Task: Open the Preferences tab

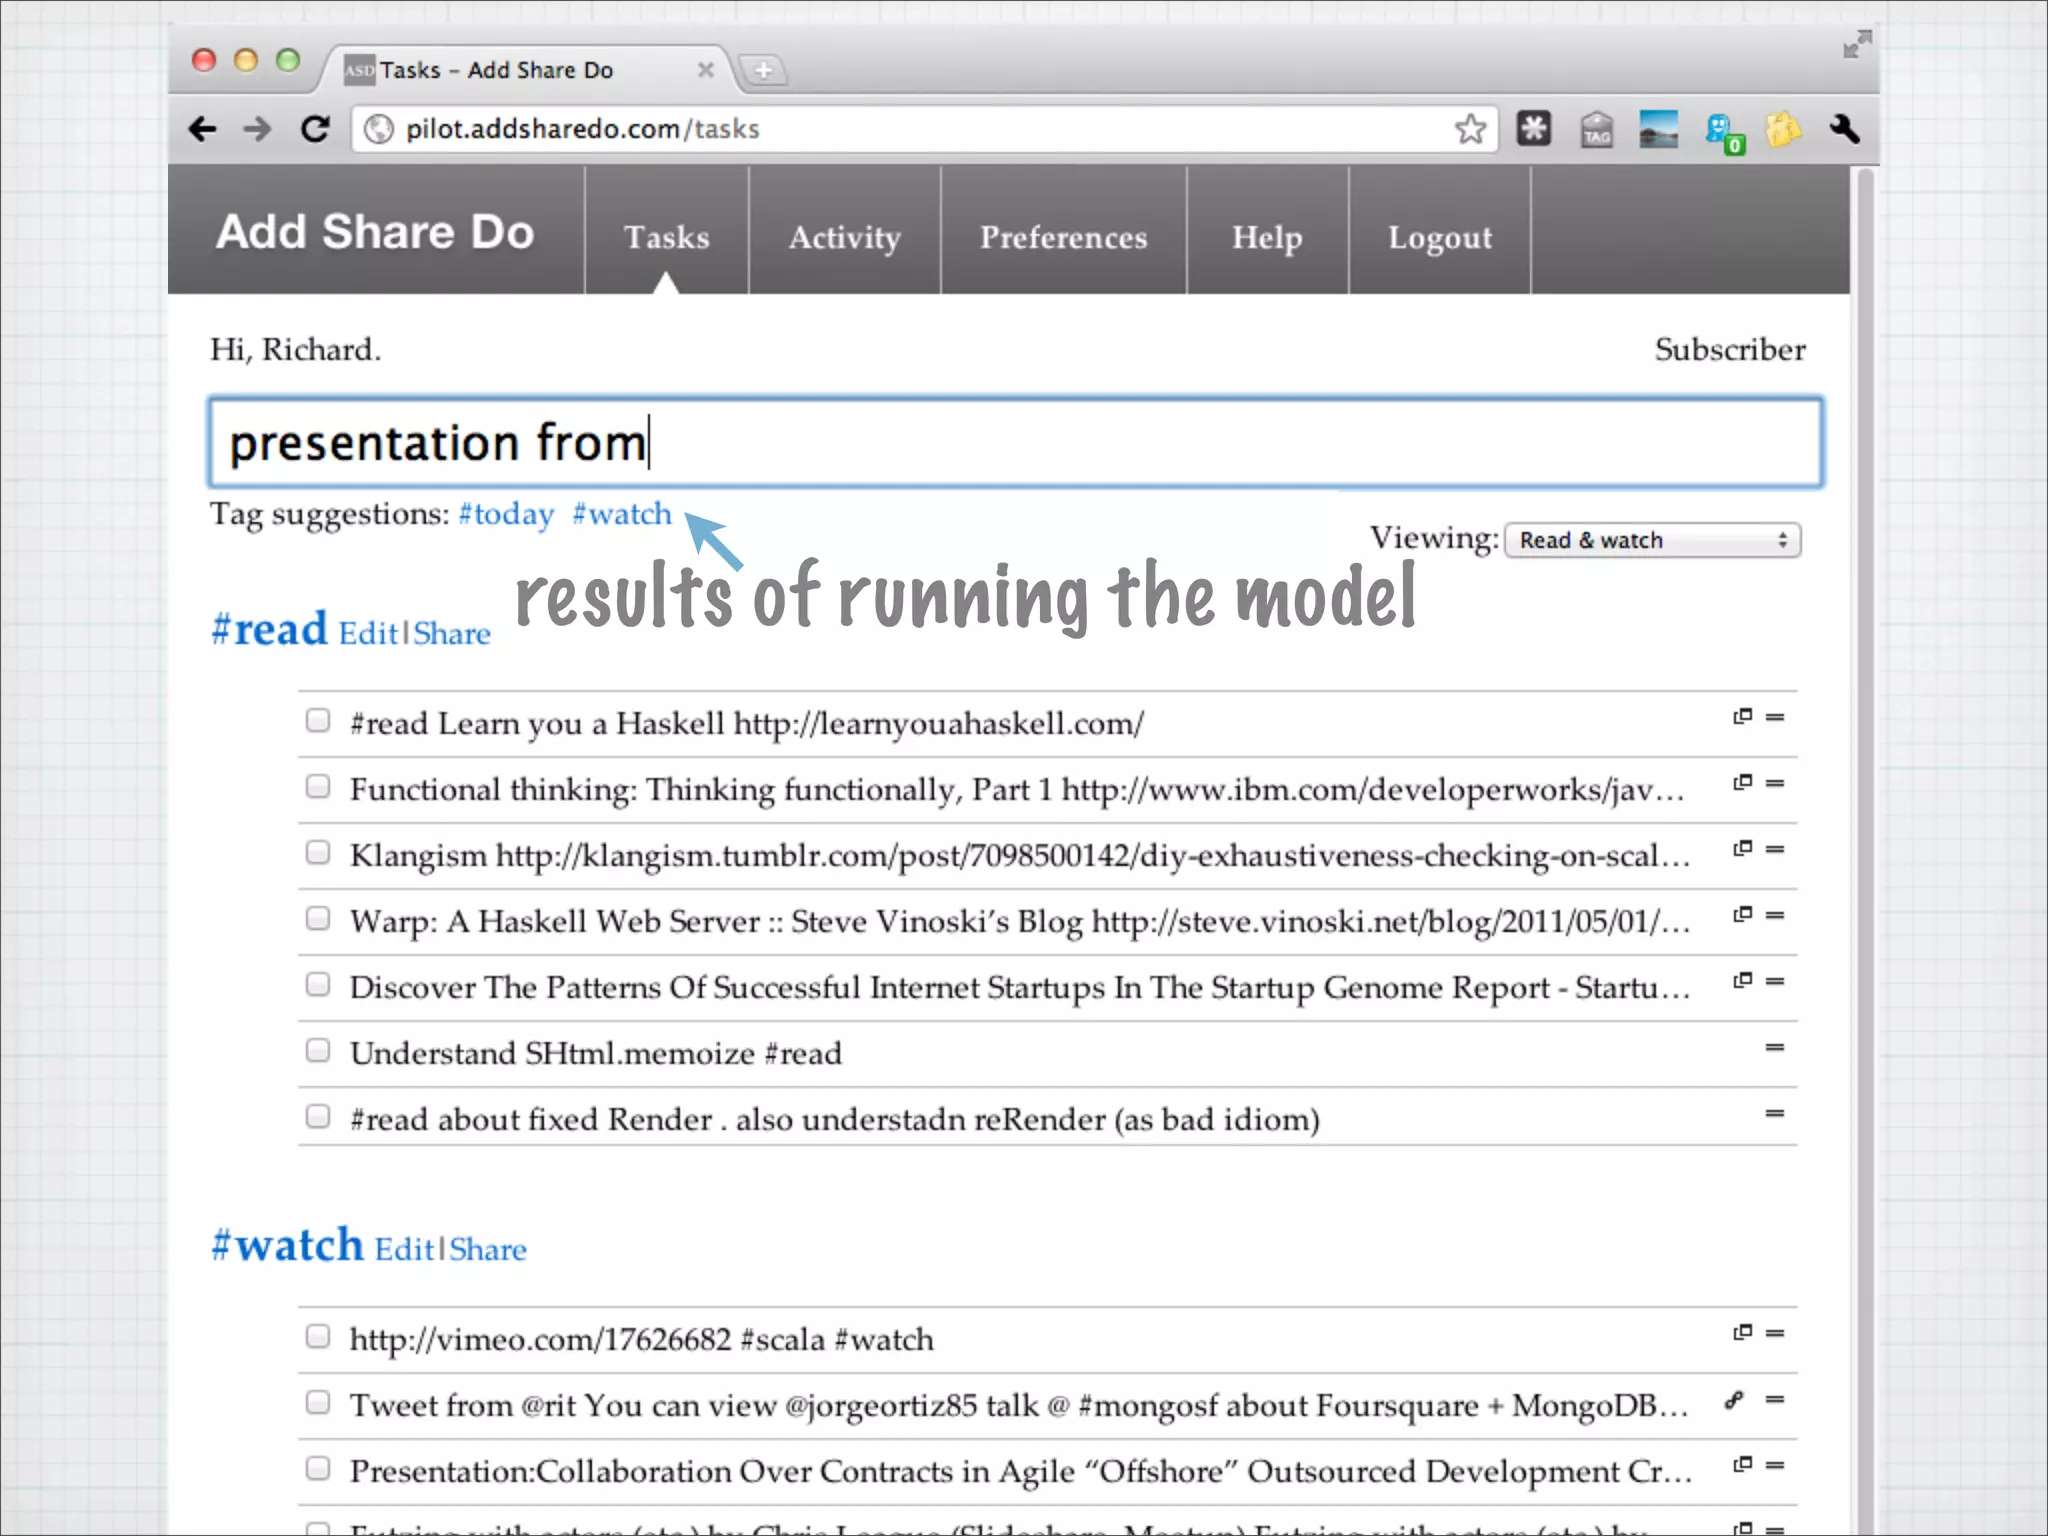Action: (x=1063, y=237)
